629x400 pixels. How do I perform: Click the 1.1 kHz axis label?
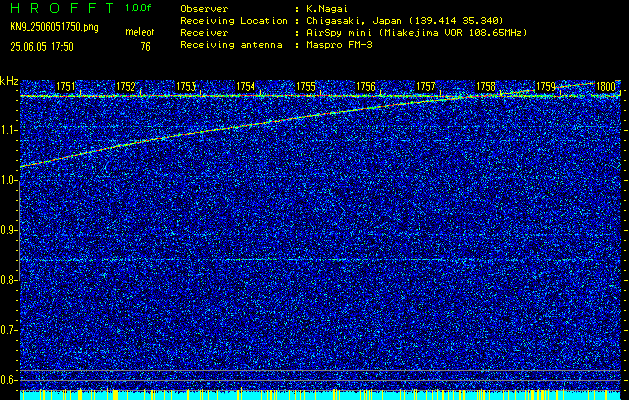point(9,130)
